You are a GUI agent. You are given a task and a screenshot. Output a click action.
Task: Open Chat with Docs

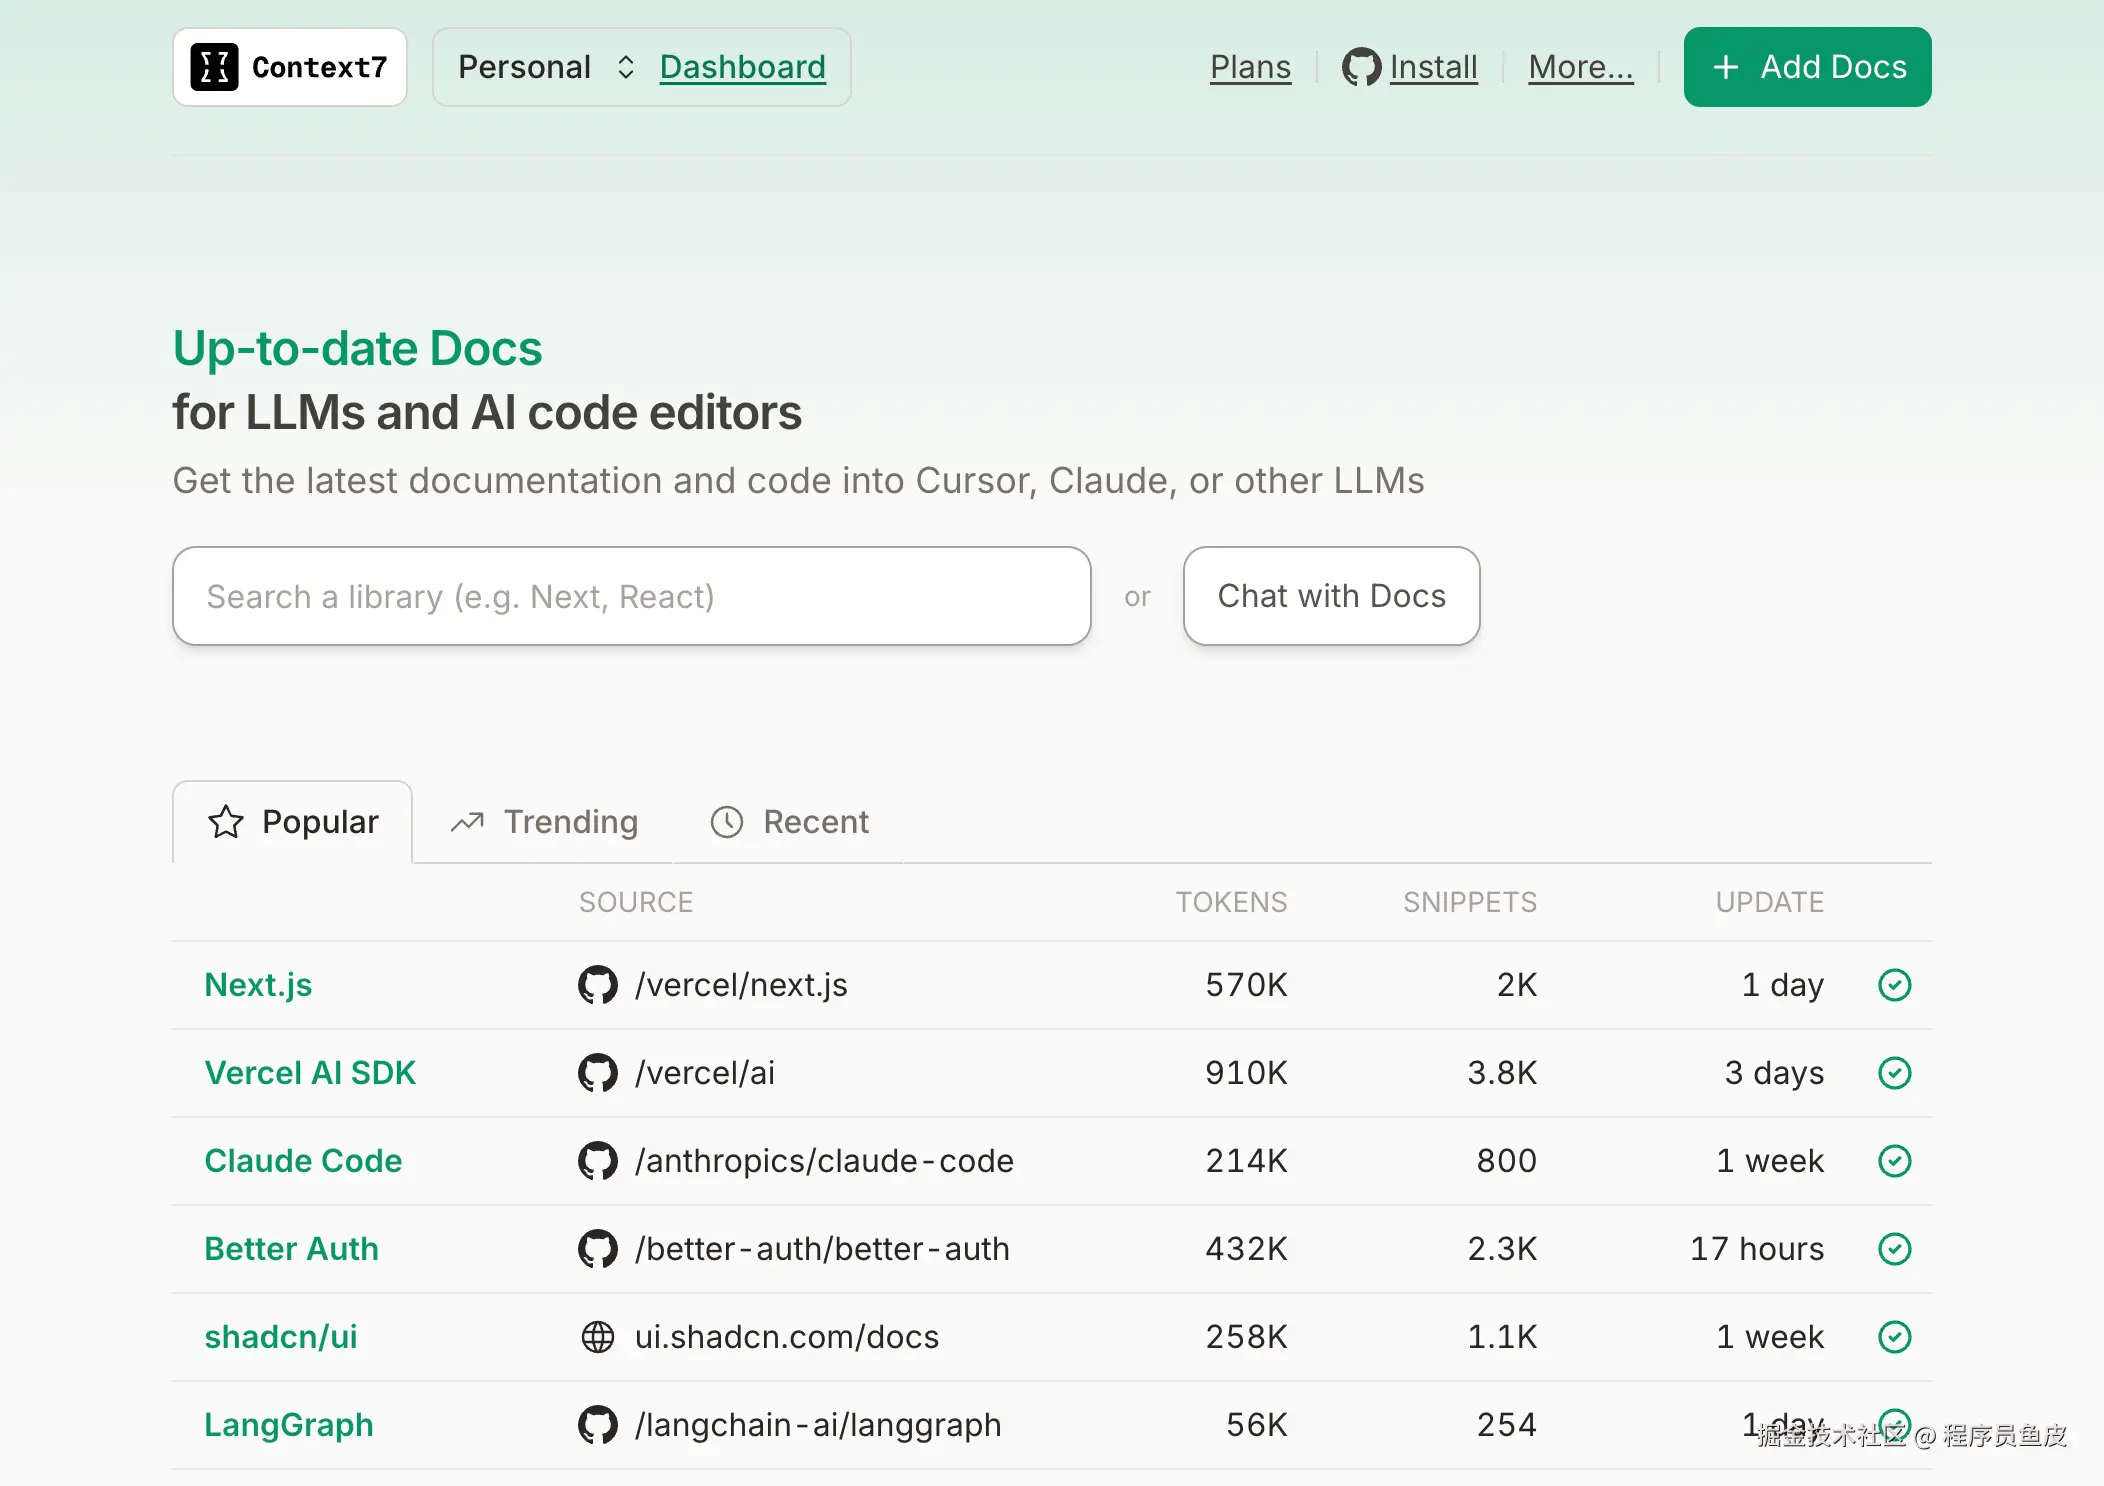(x=1331, y=596)
